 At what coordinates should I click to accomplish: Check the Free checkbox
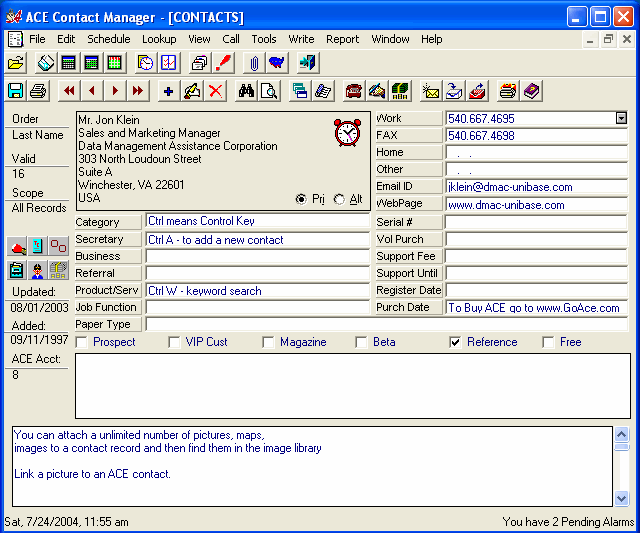(548, 342)
